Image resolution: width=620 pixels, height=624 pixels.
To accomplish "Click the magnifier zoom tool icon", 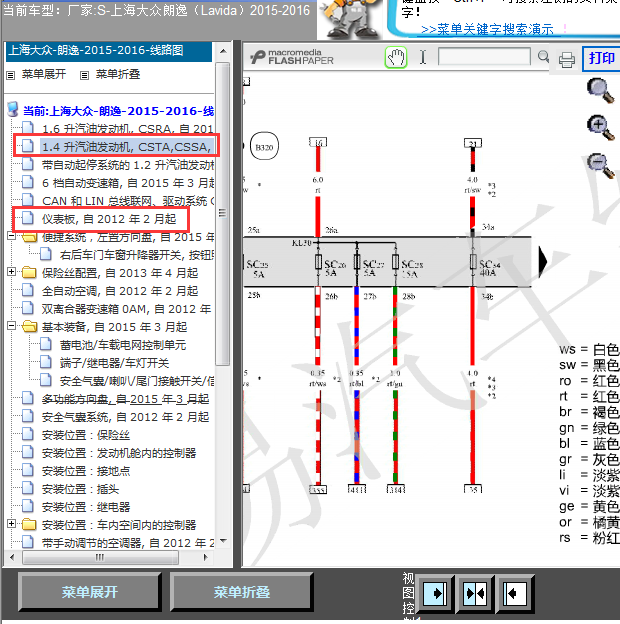I will 601,91.
